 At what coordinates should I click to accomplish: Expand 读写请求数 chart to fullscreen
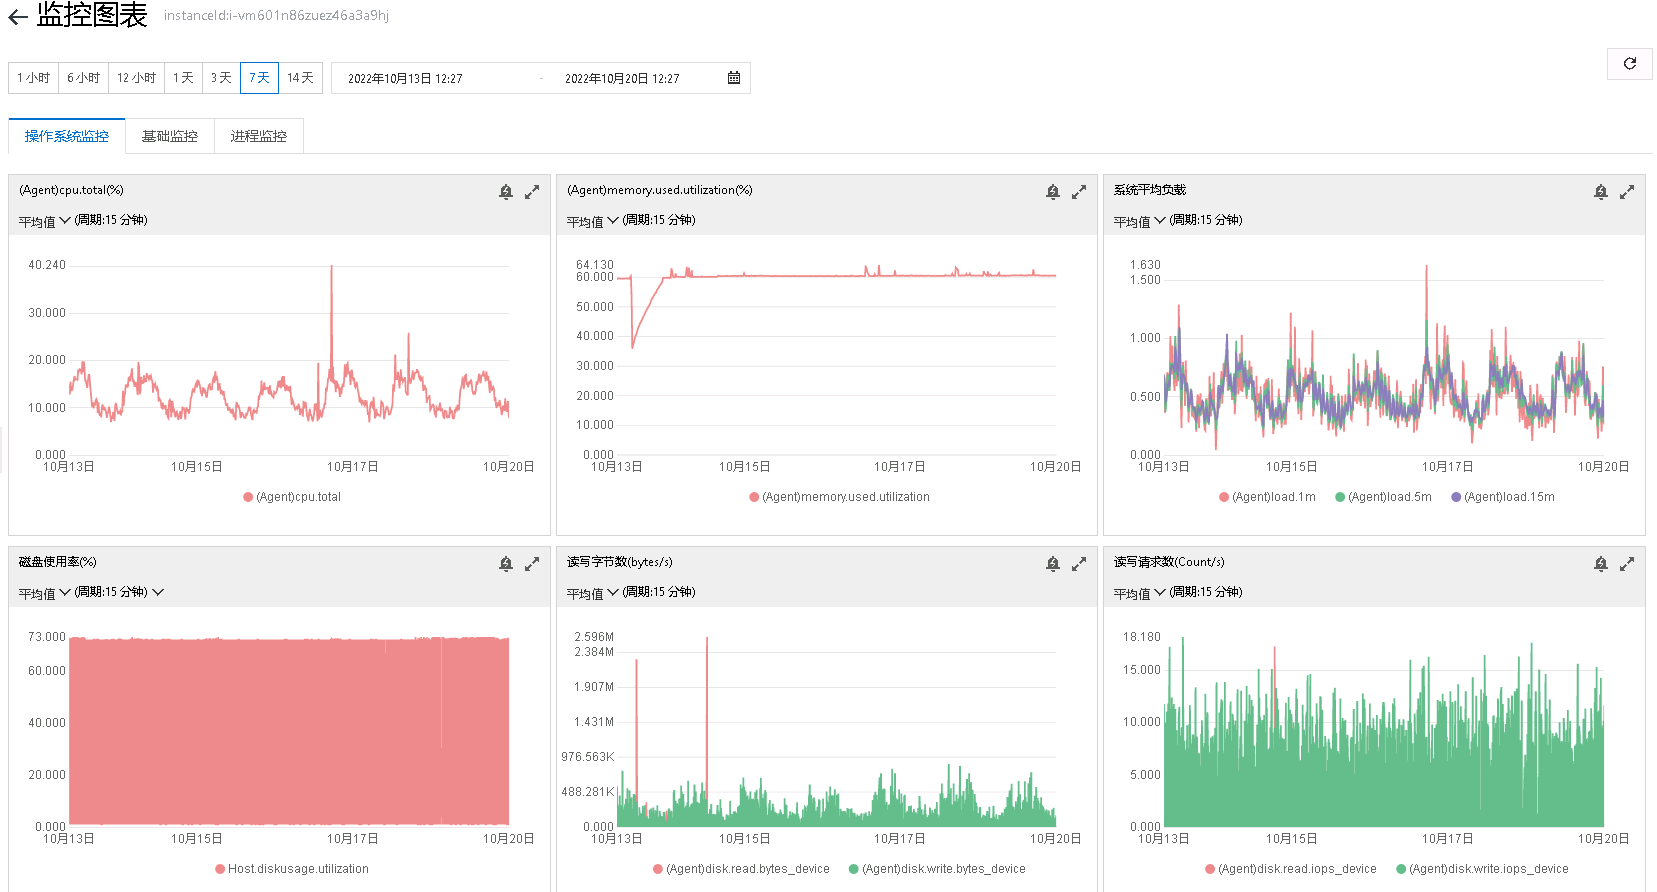1627,564
